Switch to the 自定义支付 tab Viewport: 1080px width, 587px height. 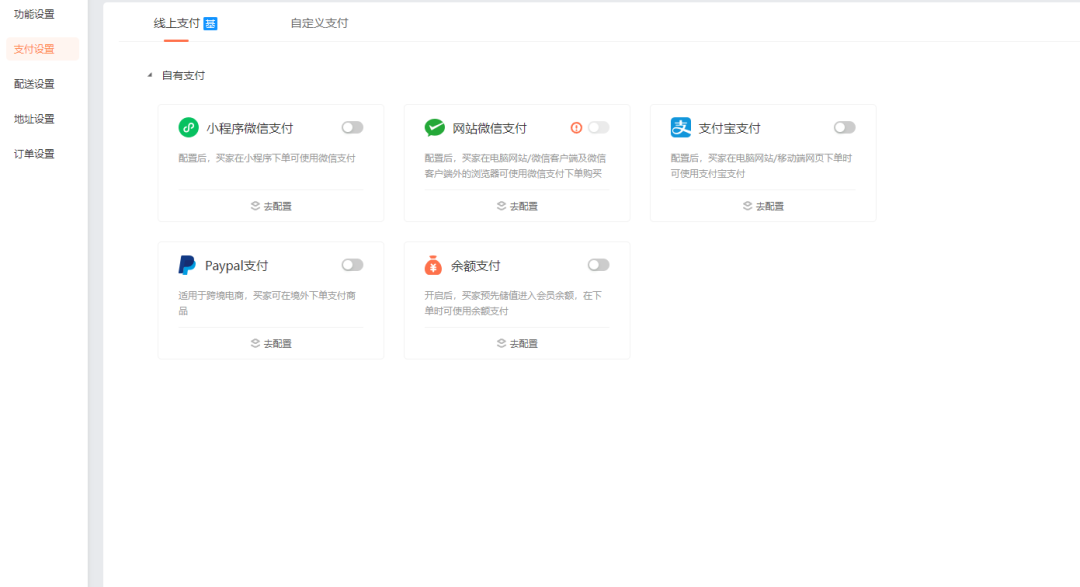coord(320,22)
